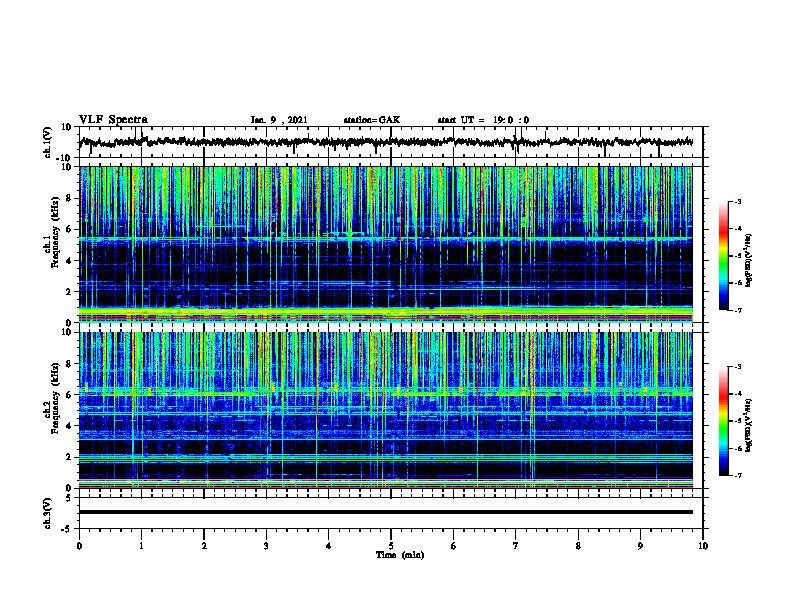
Task: Click time-axis tick label "9"
Action: tap(640, 546)
